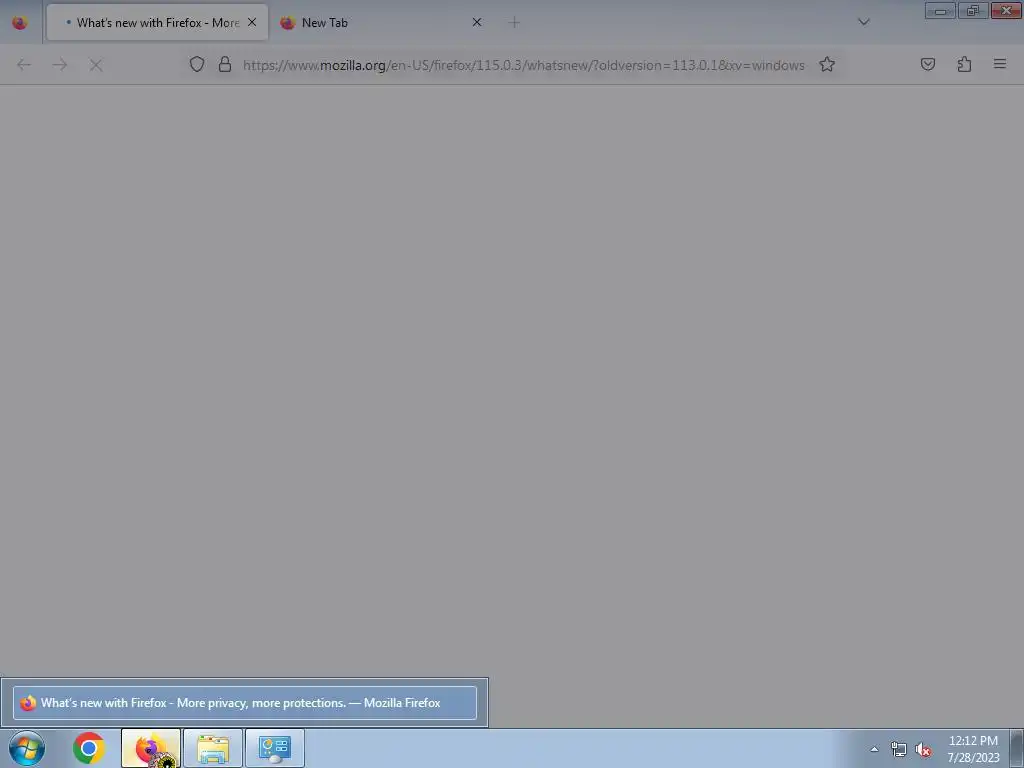This screenshot has height=768, width=1024.
Task: Open the Firefox application hamburger menu
Action: coord(999,64)
